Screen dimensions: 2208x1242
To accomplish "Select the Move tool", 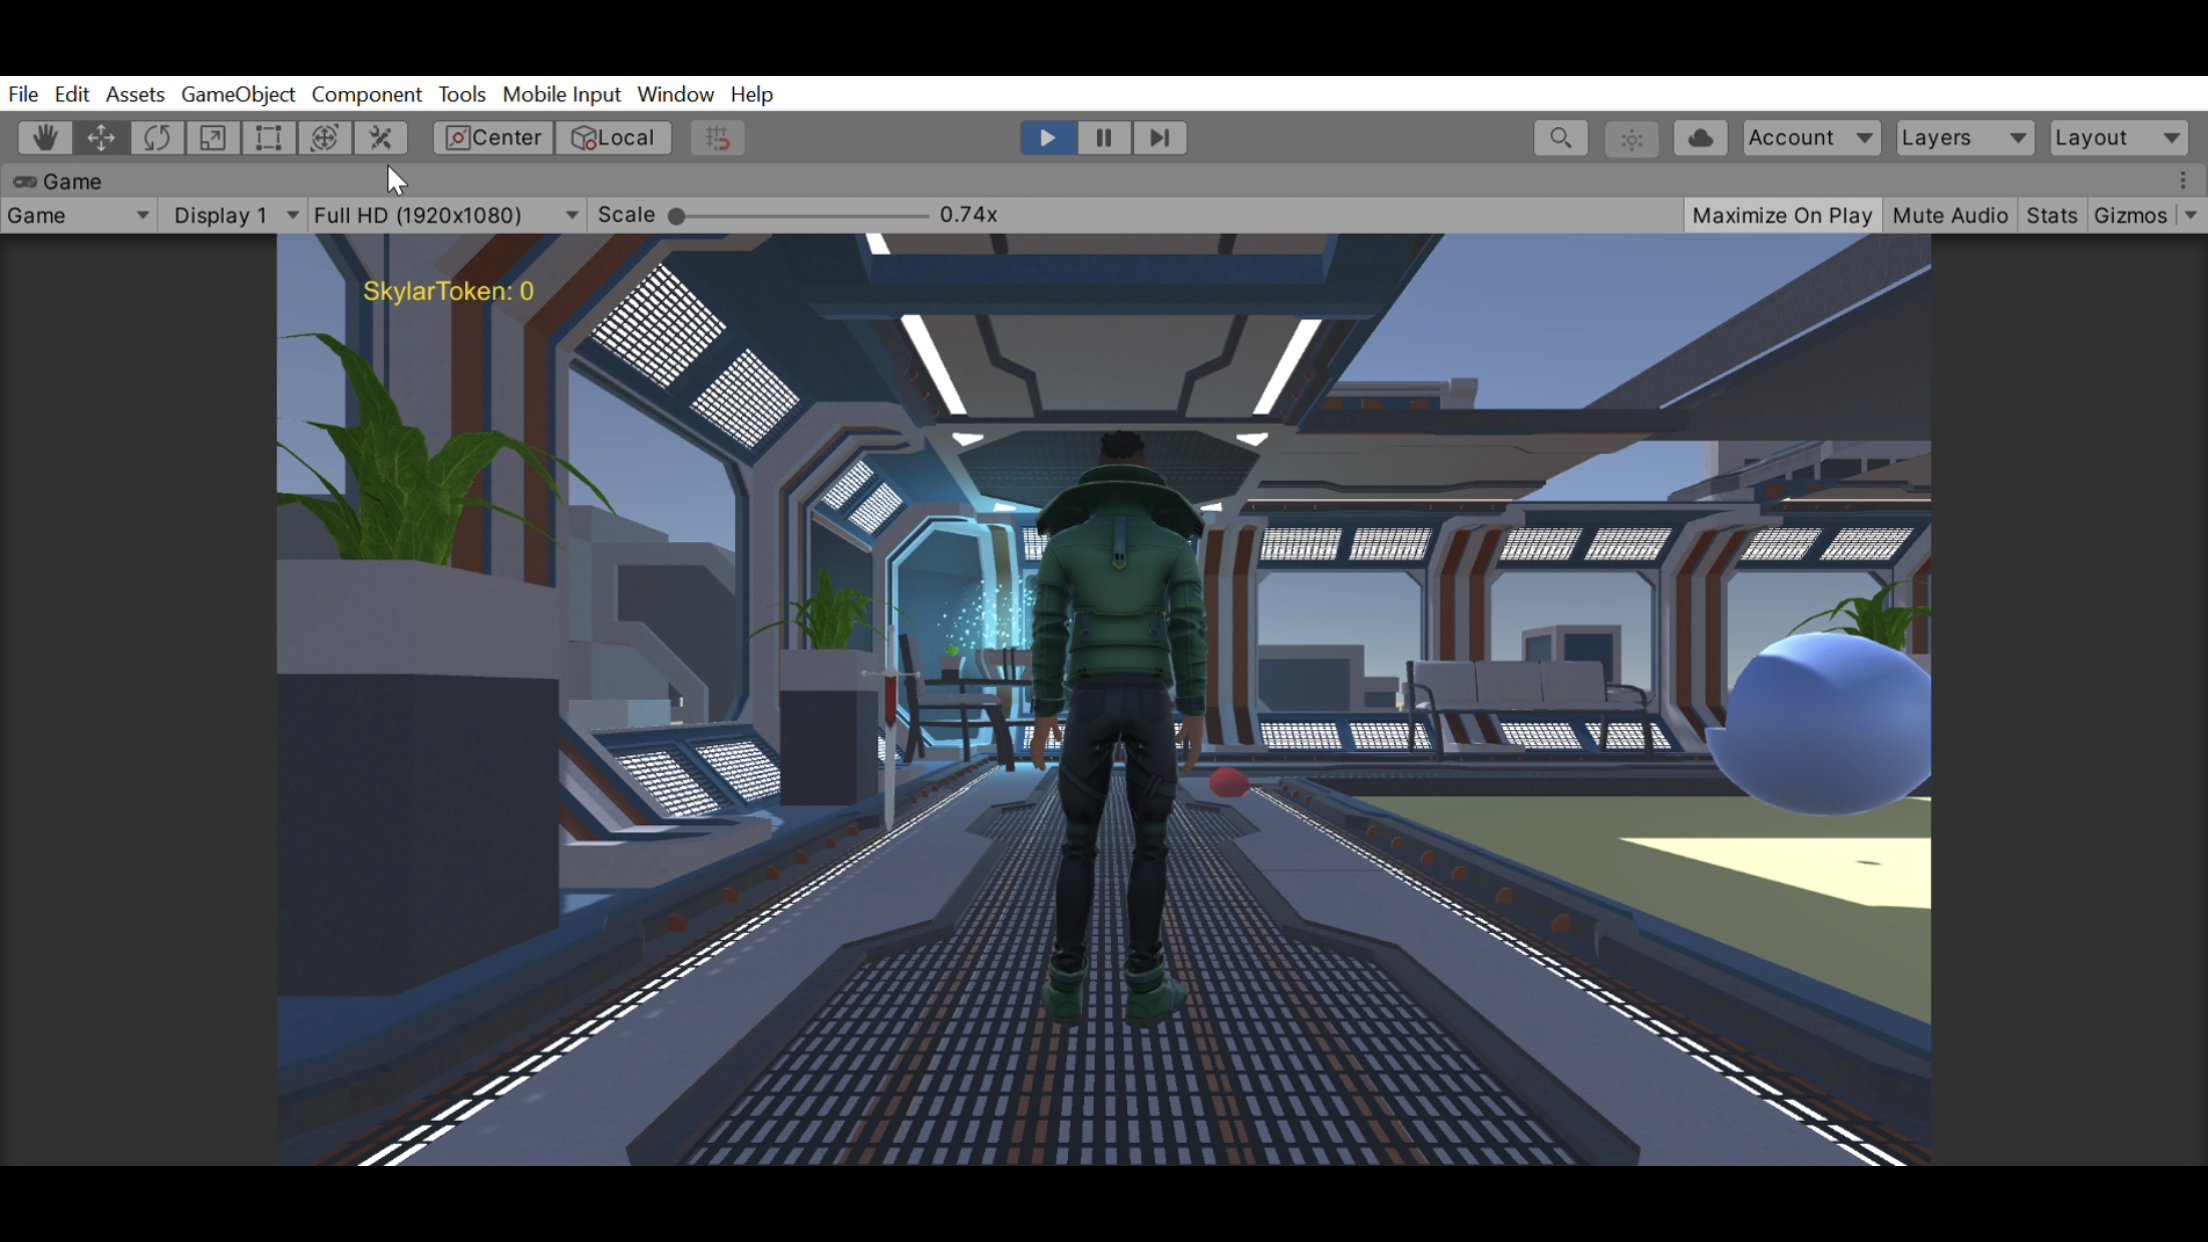I will click(101, 138).
